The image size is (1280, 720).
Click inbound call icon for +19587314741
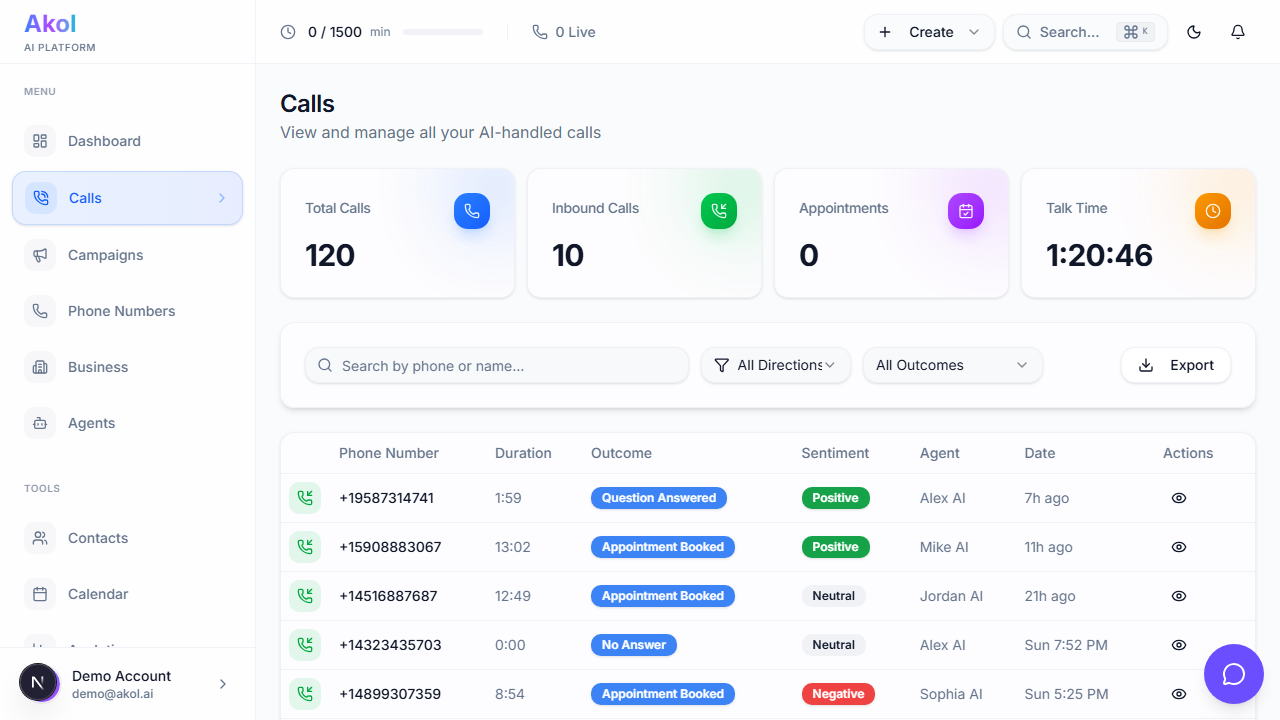(x=305, y=498)
